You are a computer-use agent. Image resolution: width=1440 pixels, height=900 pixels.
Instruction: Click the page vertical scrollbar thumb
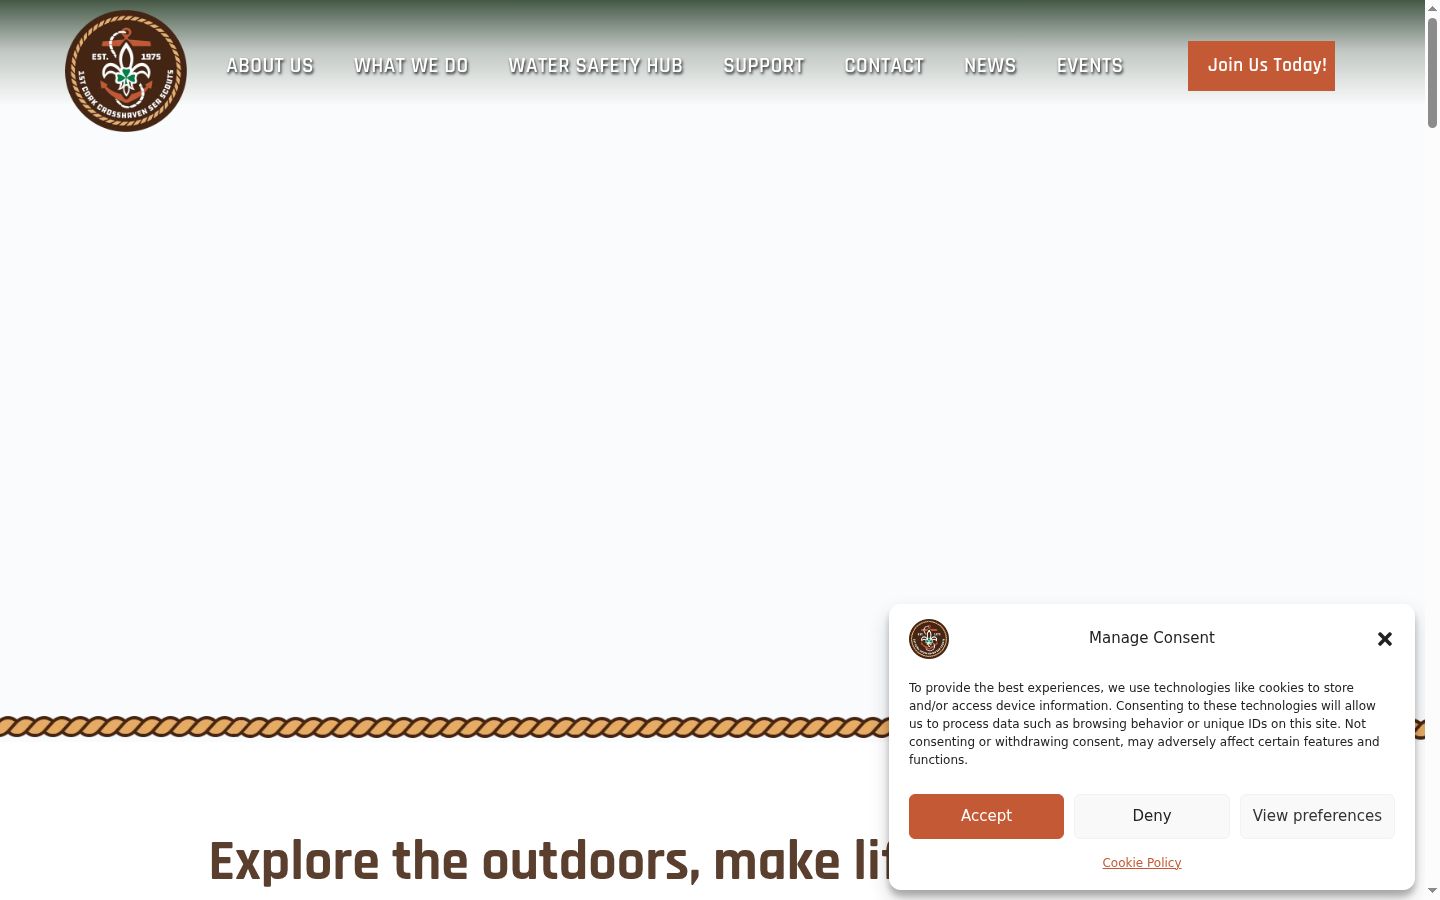pos(1432,71)
